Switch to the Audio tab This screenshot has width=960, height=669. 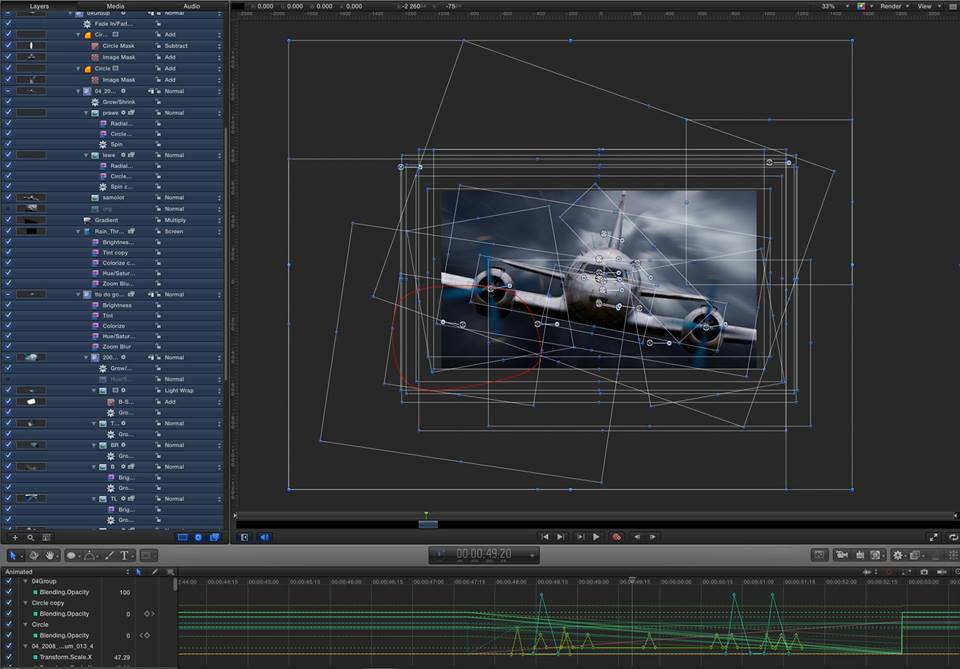[190, 6]
